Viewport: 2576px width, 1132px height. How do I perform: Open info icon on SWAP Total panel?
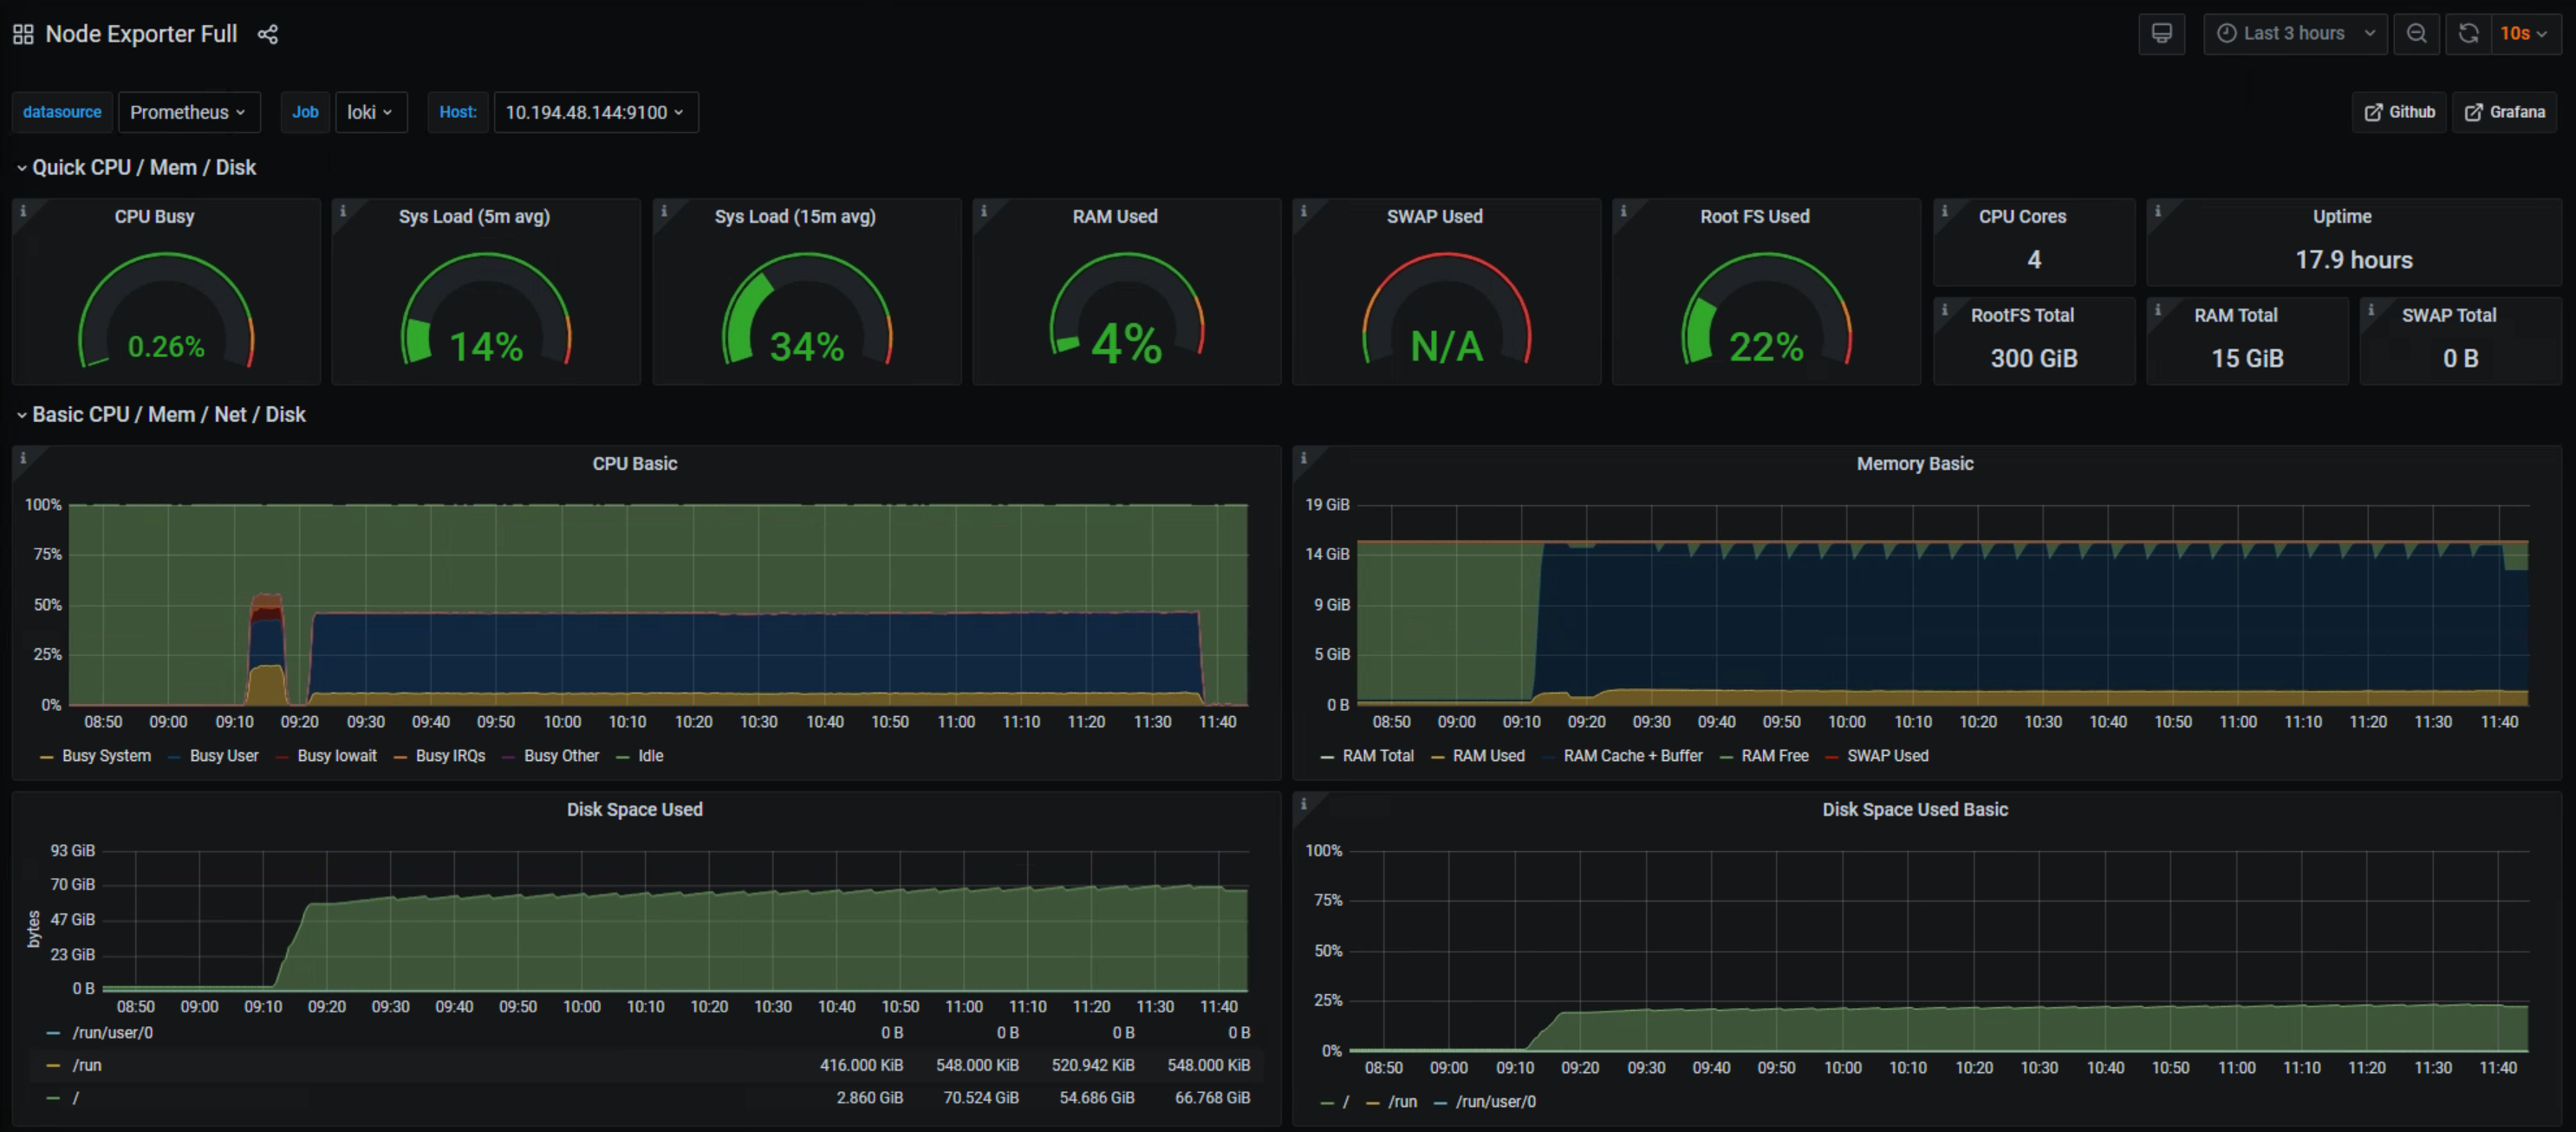click(2371, 310)
